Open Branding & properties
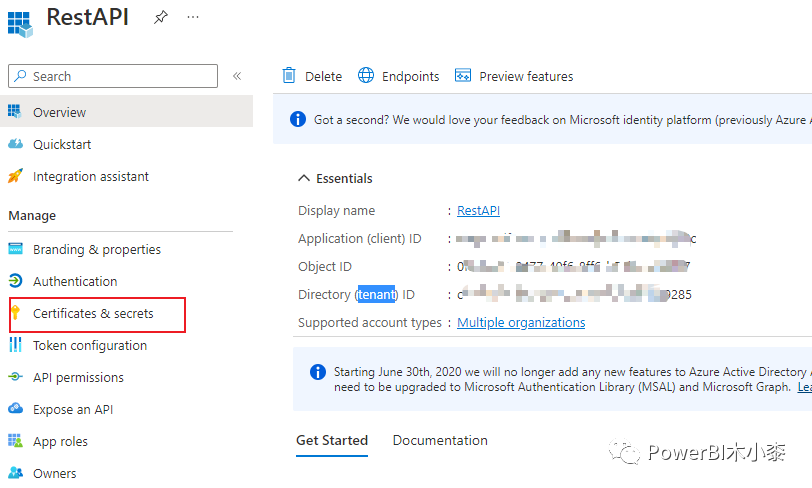 click(97, 250)
